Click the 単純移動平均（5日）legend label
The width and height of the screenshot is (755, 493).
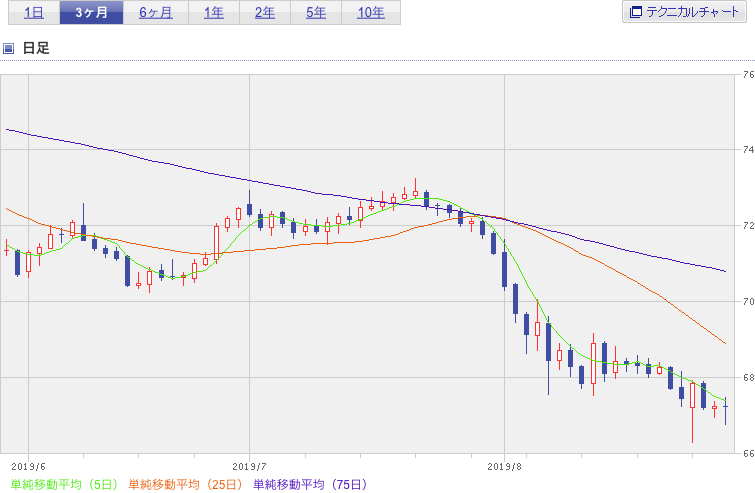tap(64, 484)
